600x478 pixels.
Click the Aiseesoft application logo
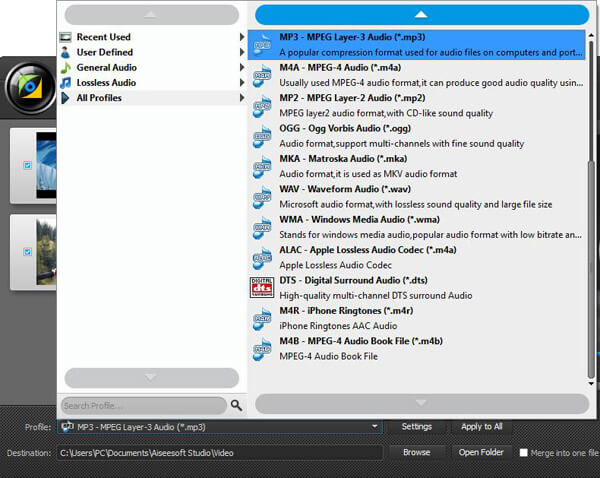(x=31, y=88)
